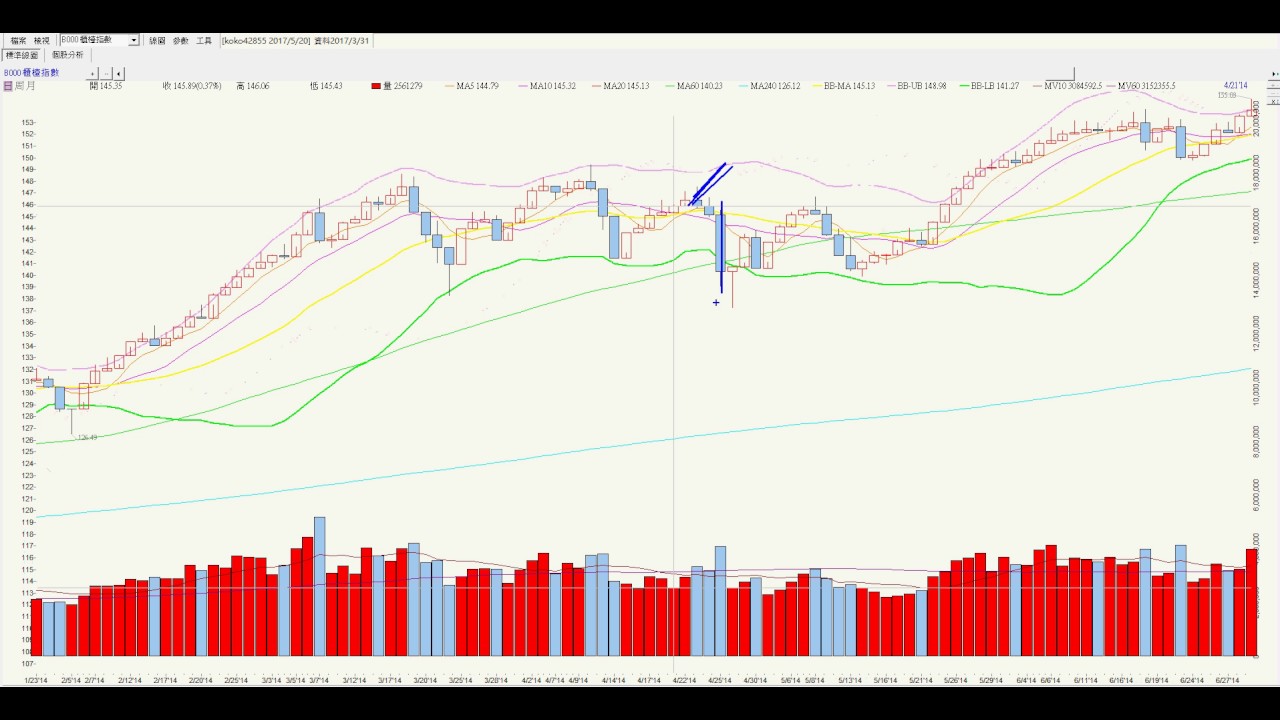Click the 4/22'14 date on the time axis
The image size is (1280, 720).
pyautogui.click(x=684, y=680)
